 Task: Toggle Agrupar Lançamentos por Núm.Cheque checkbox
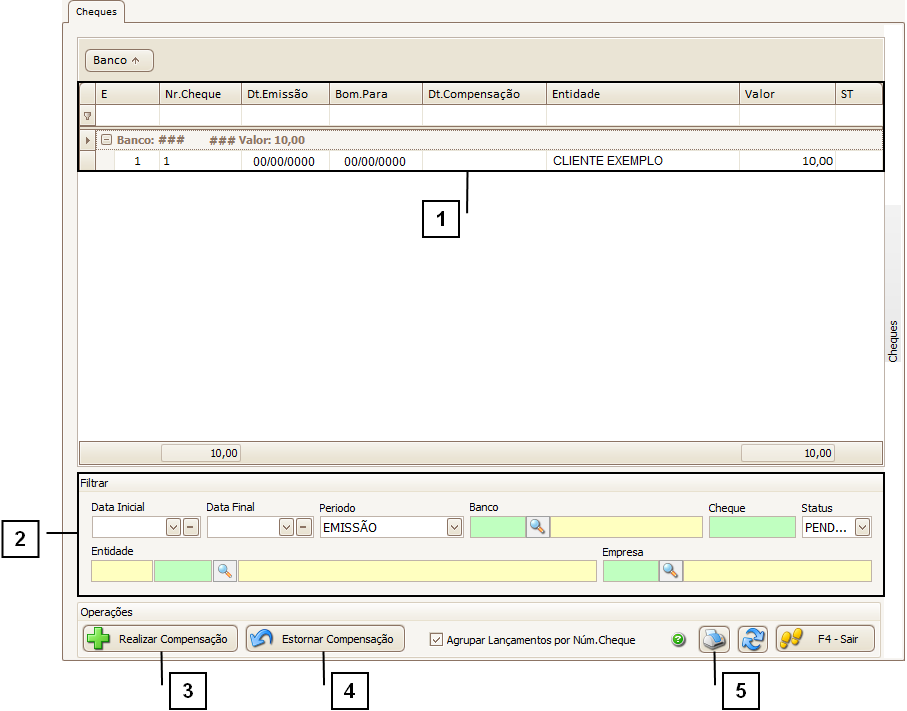pyautogui.click(x=436, y=640)
